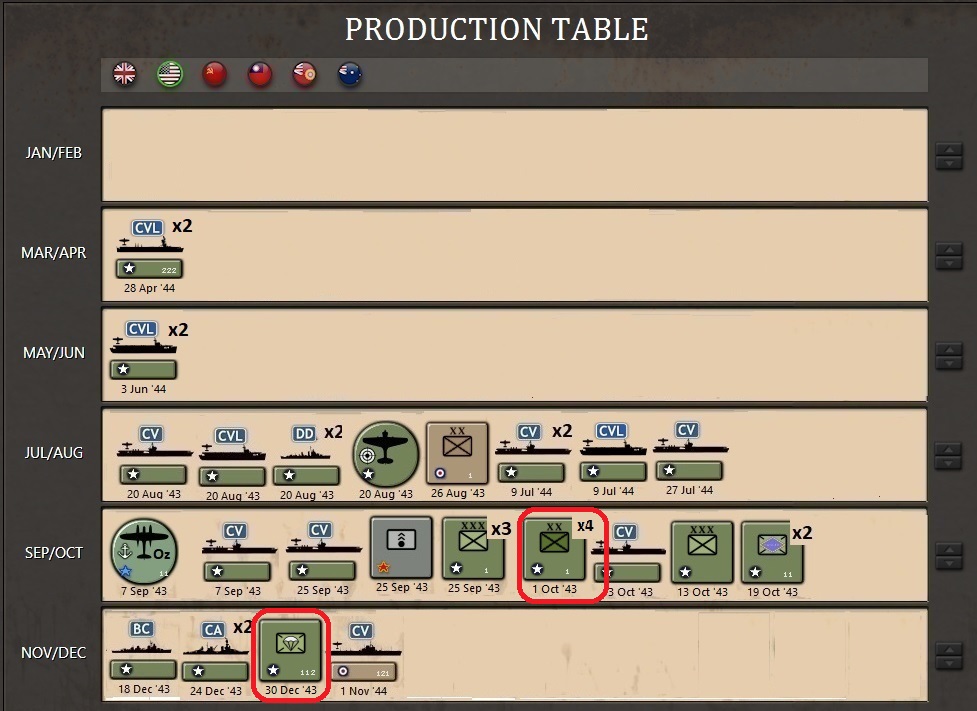Image resolution: width=977 pixels, height=711 pixels.
Task: Click down arrow for NOV/DEC row
Action: [x=949, y=663]
